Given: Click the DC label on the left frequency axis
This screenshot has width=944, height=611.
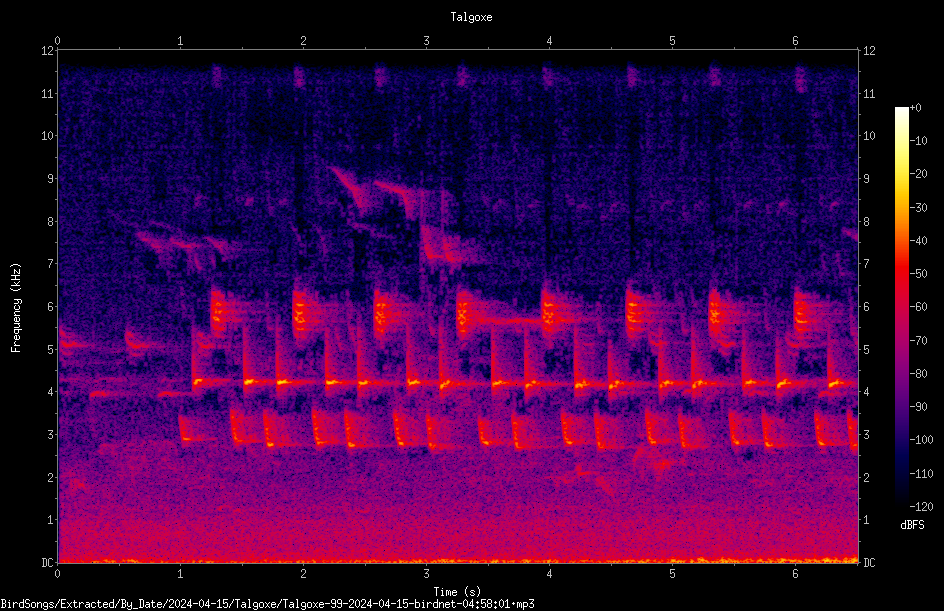Looking at the screenshot, I should (x=48, y=562).
